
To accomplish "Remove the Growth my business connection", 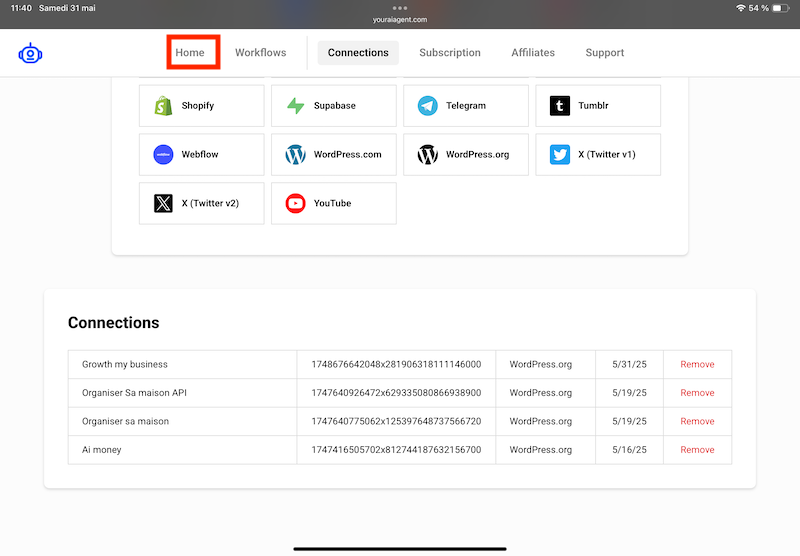I will (697, 364).
